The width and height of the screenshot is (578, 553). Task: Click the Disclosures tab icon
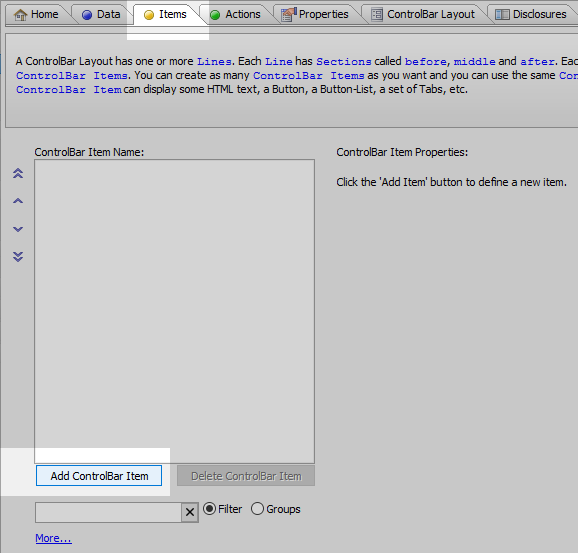click(502, 14)
